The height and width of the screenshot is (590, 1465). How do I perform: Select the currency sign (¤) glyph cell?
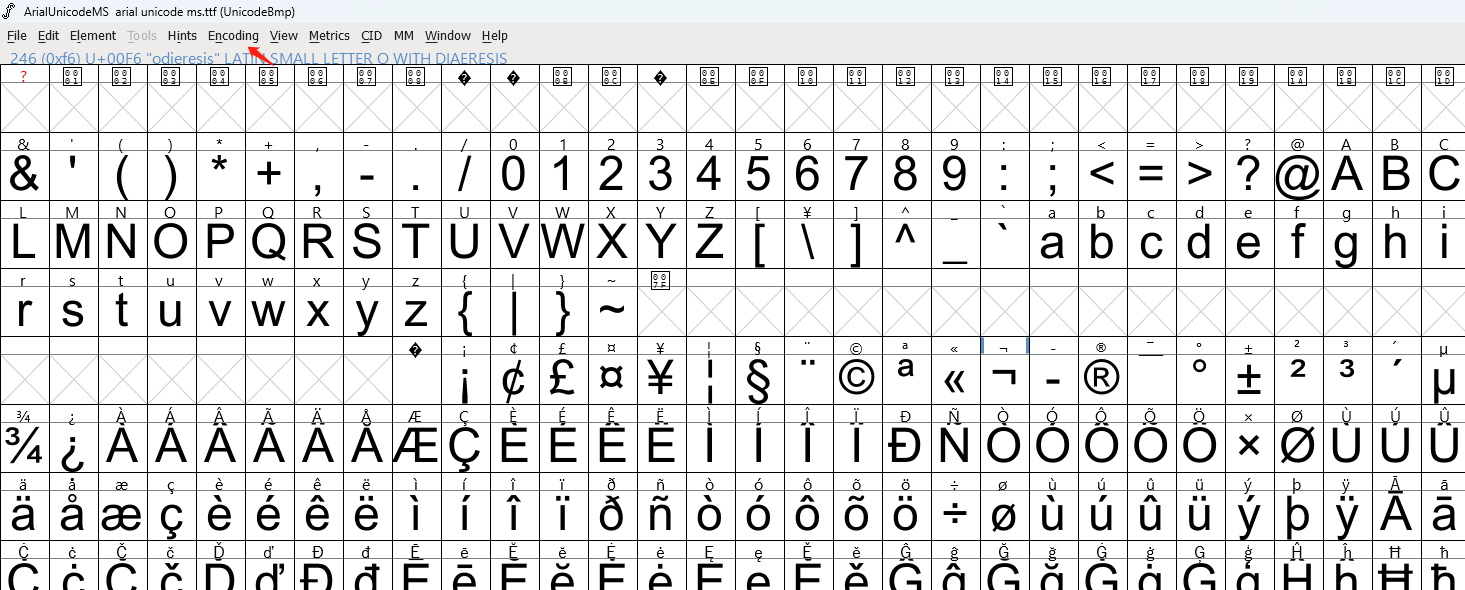pyautogui.click(x=611, y=379)
